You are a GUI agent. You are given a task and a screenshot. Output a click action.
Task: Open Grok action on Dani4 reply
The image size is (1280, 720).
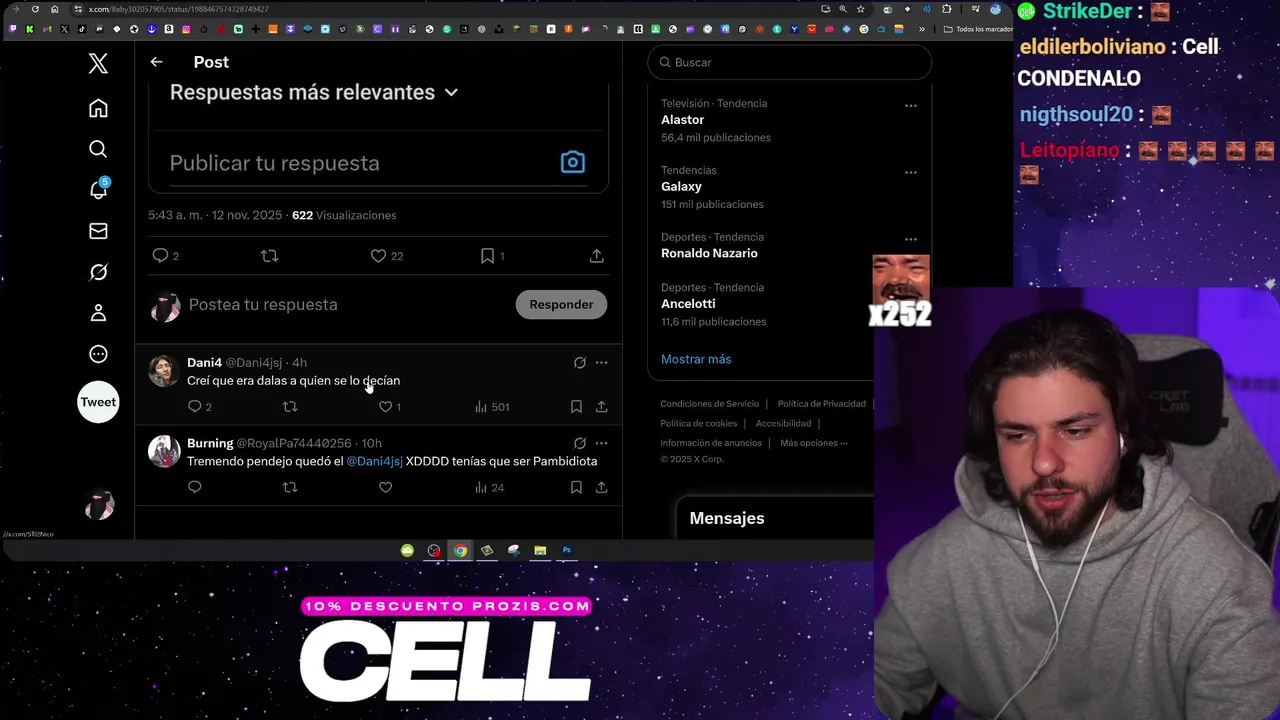(x=580, y=363)
